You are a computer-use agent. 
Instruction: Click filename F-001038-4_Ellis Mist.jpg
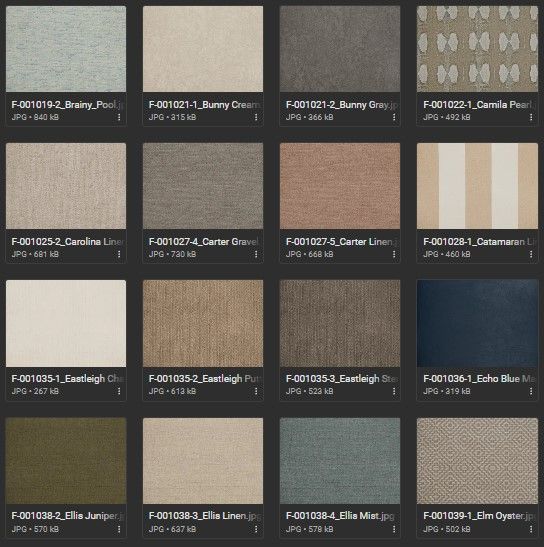pyautogui.click(x=340, y=516)
